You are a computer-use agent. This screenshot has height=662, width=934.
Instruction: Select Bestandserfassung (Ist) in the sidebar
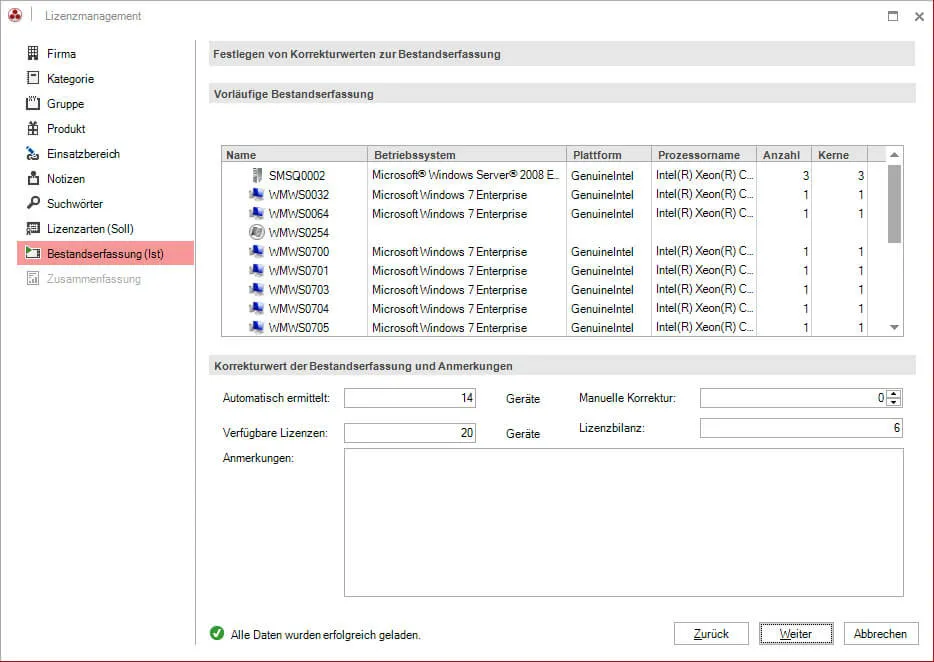pos(105,254)
